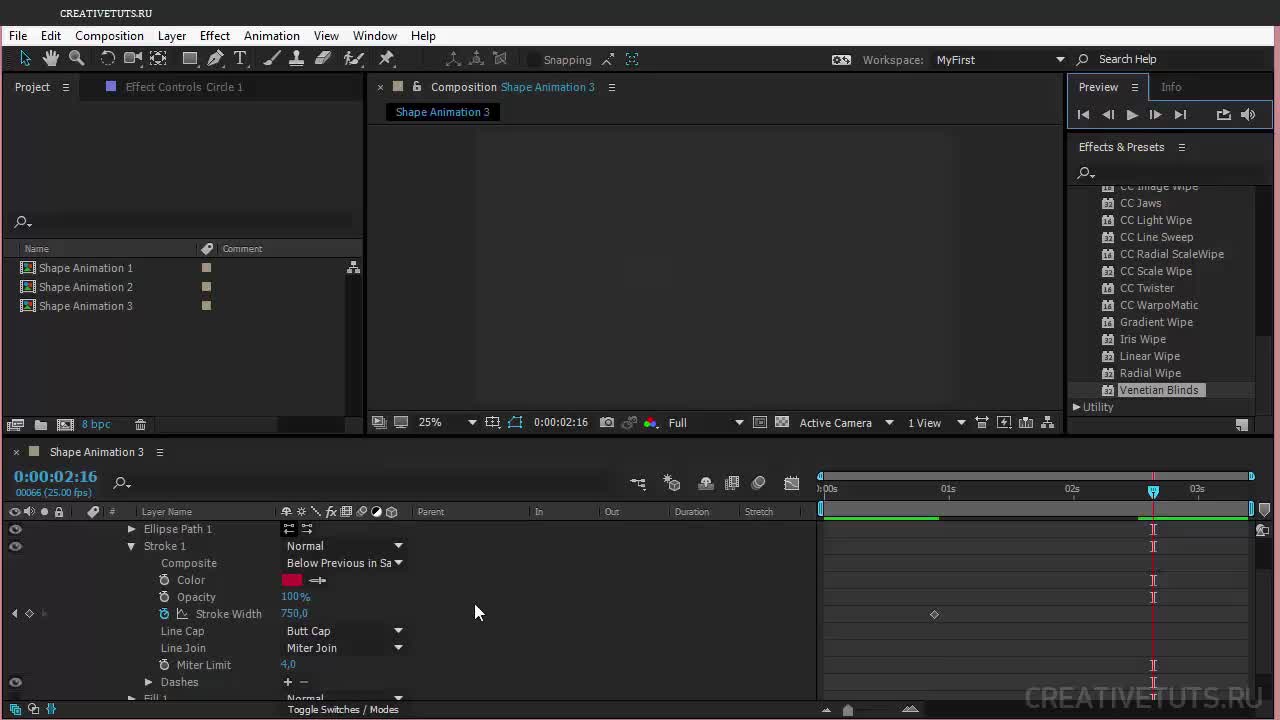Play the preview
The width and height of the screenshot is (1280, 720).
(1132, 115)
